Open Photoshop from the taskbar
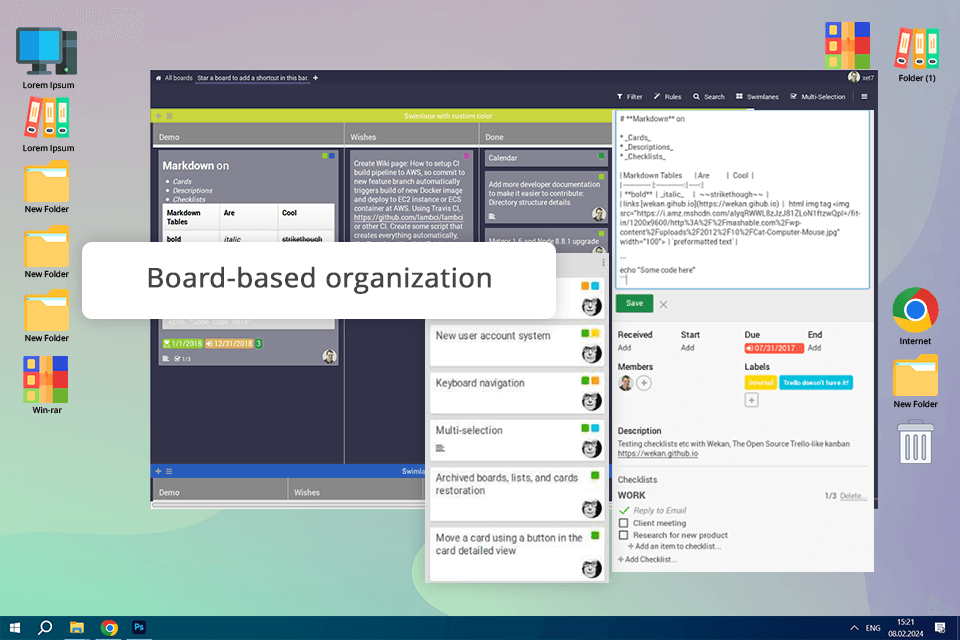Screen dimensions: 960x640 pyautogui.click(x=139, y=627)
